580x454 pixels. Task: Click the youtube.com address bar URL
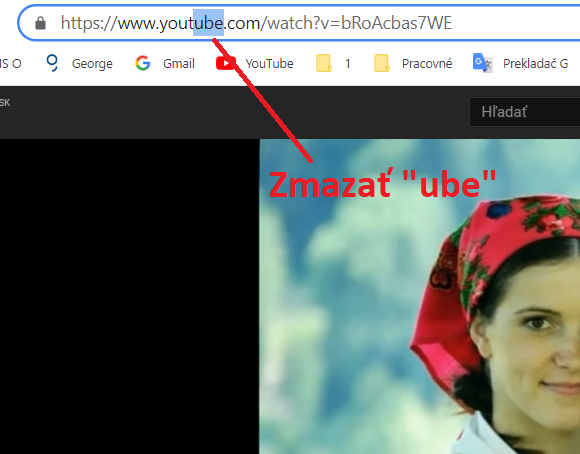(x=256, y=23)
